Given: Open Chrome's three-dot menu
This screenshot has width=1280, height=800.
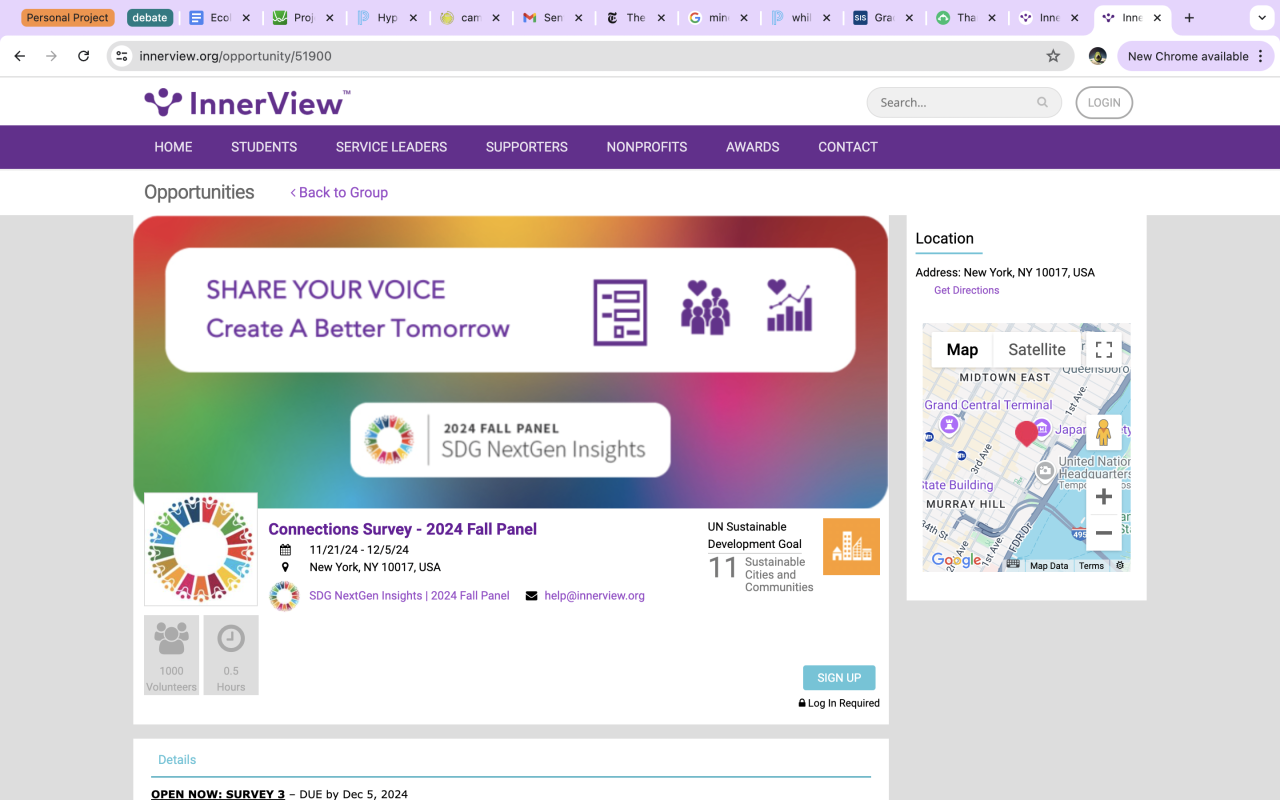Looking at the screenshot, I should (1262, 56).
